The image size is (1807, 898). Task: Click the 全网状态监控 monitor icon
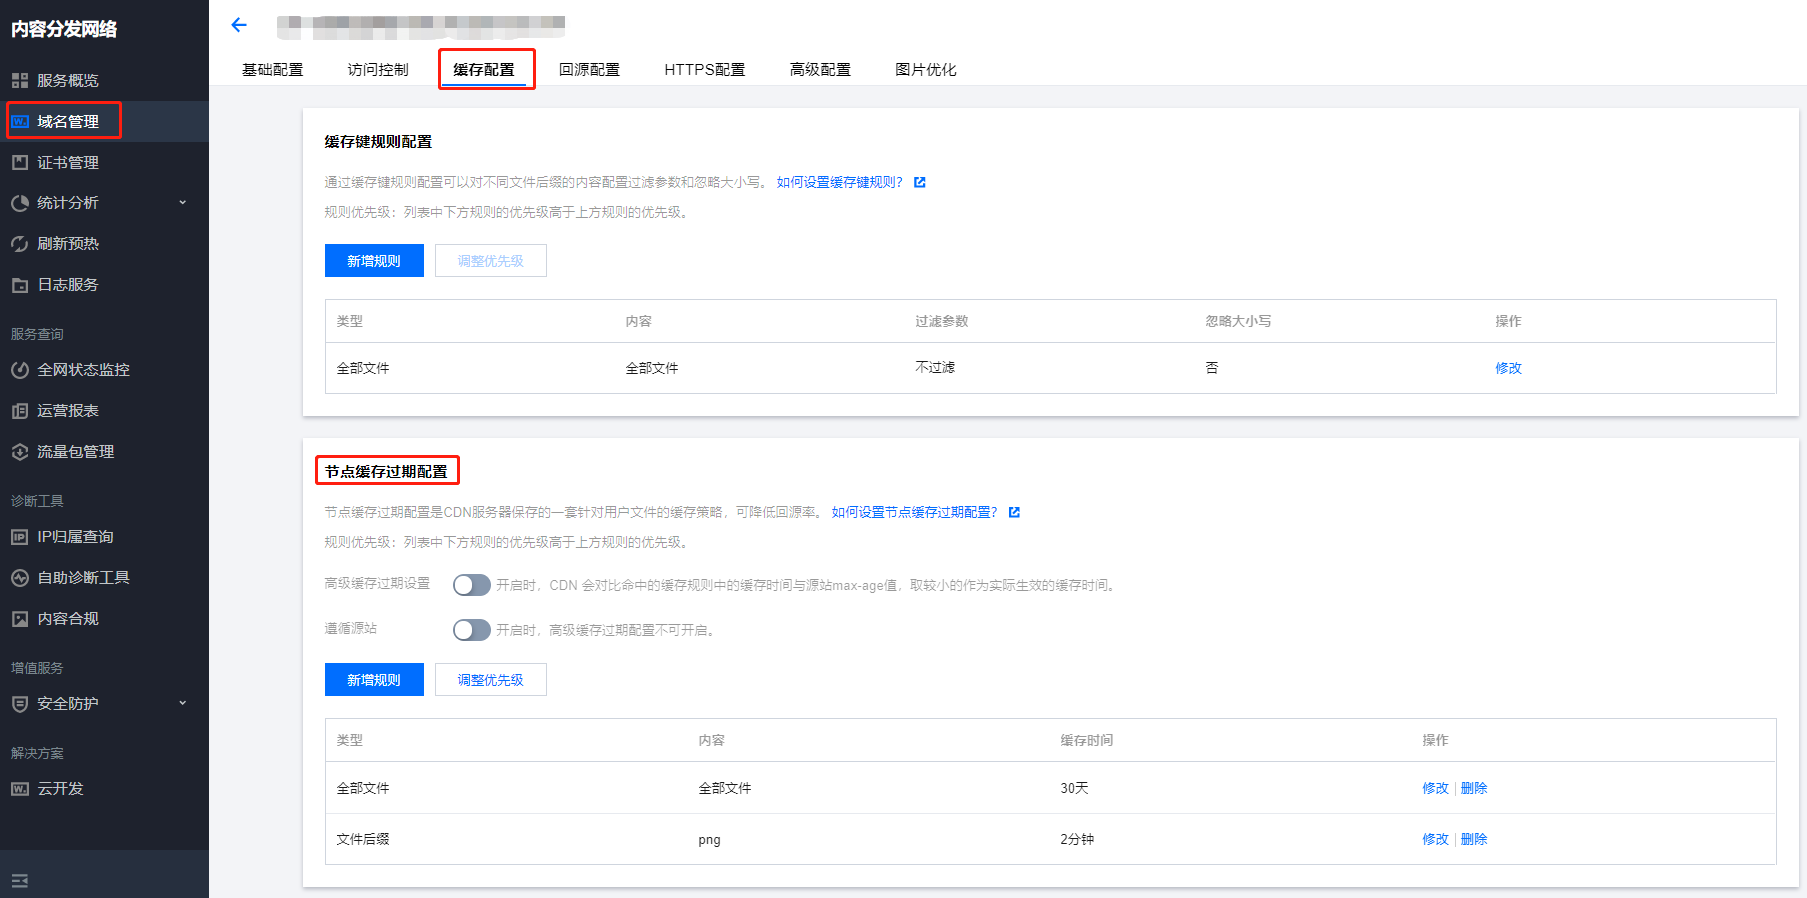[x=20, y=370]
